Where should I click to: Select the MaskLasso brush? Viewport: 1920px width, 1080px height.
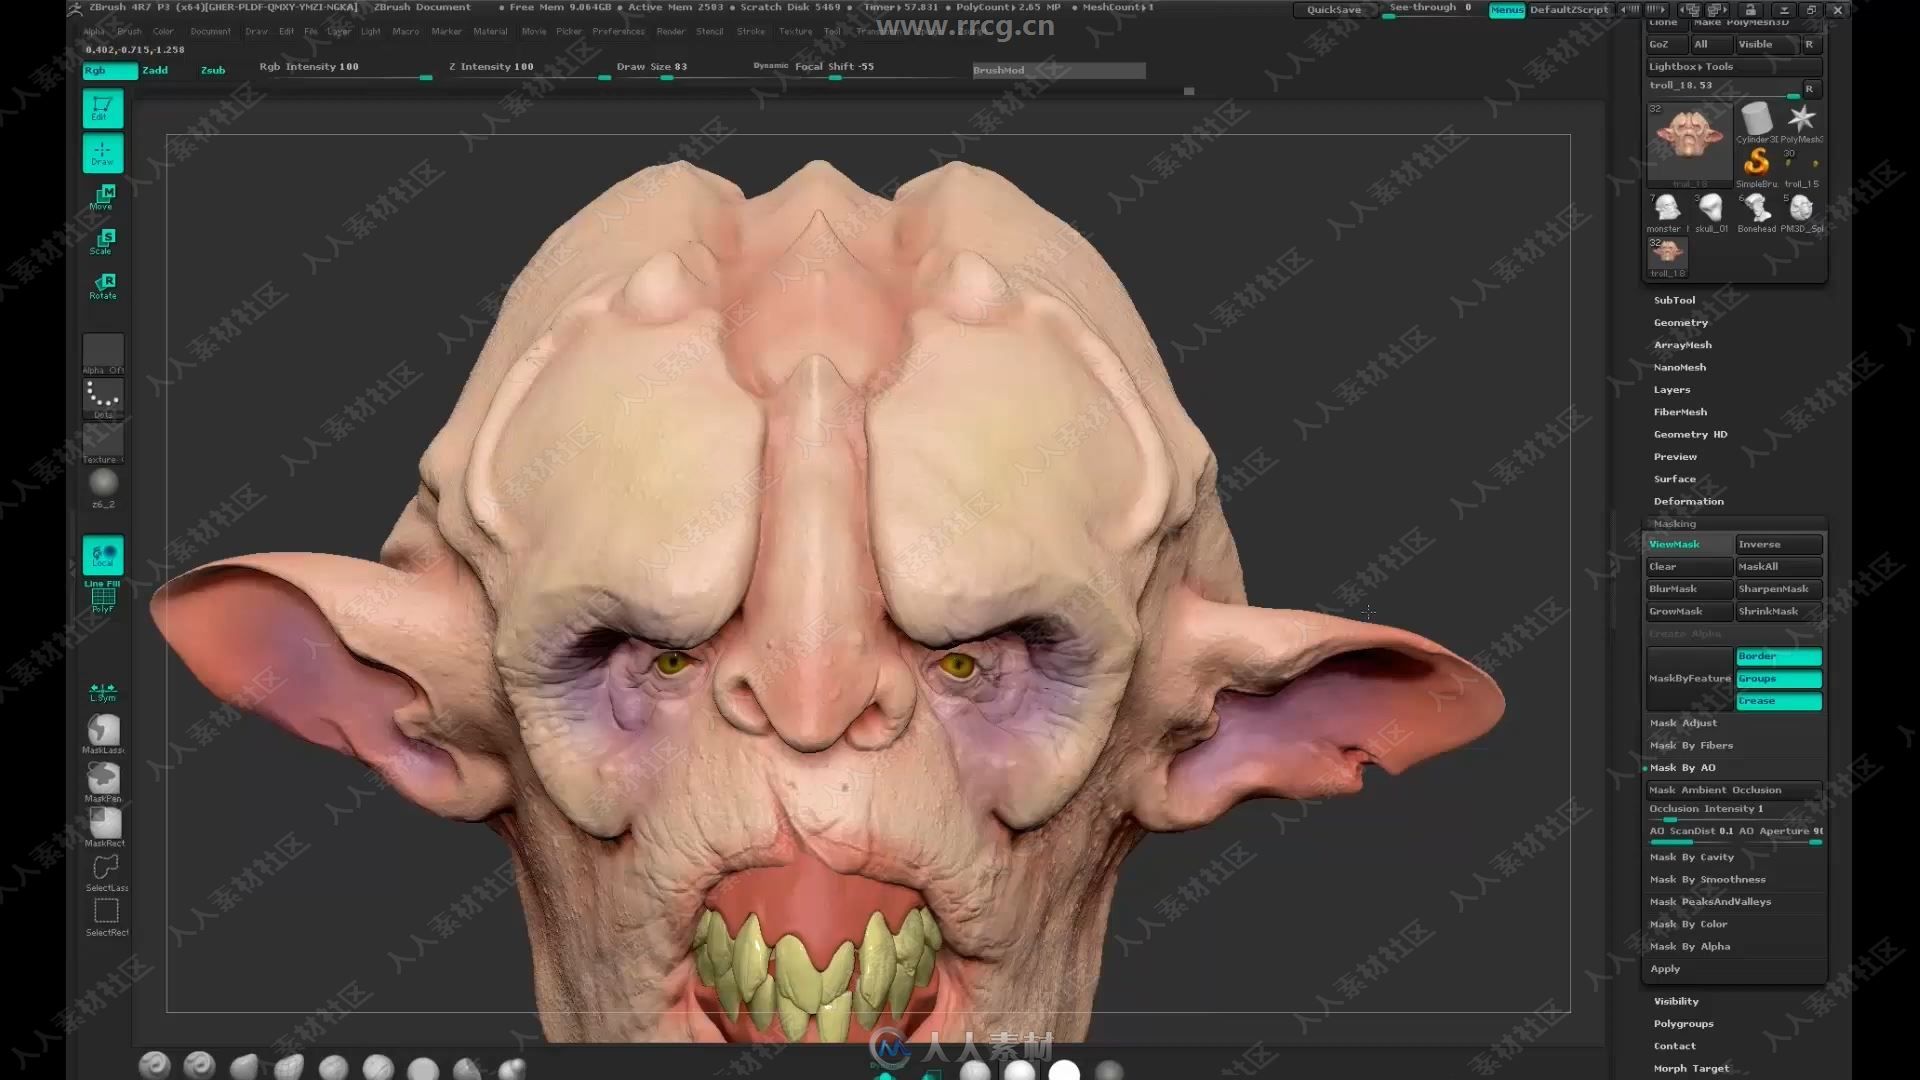pyautogui.click(x=103, y=733)
